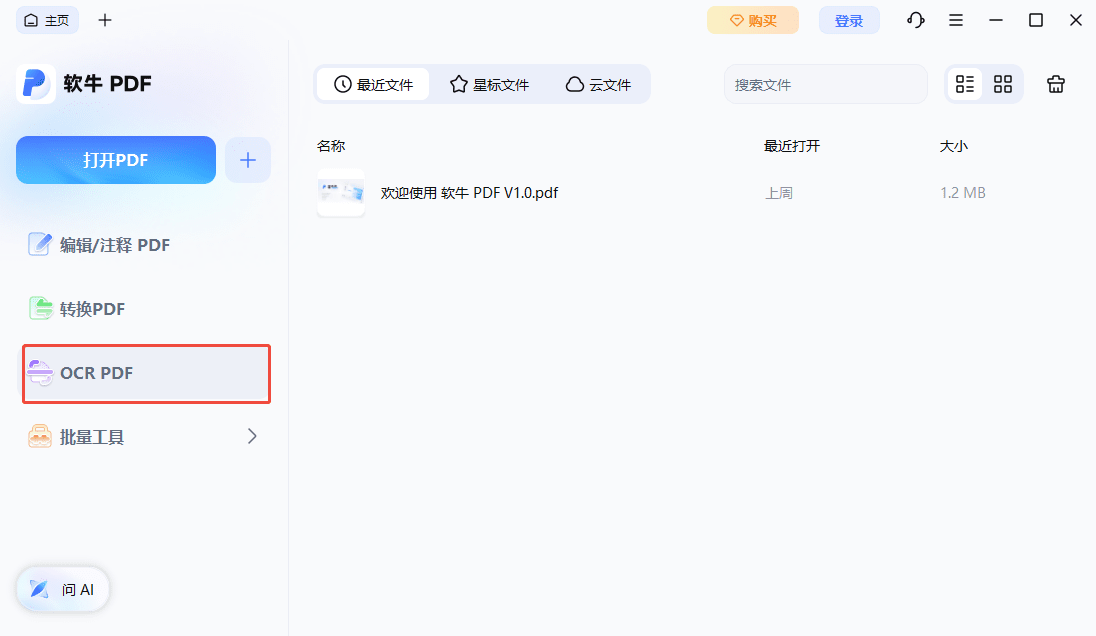Open the 问 AI assistant button

tap(63, 589)
